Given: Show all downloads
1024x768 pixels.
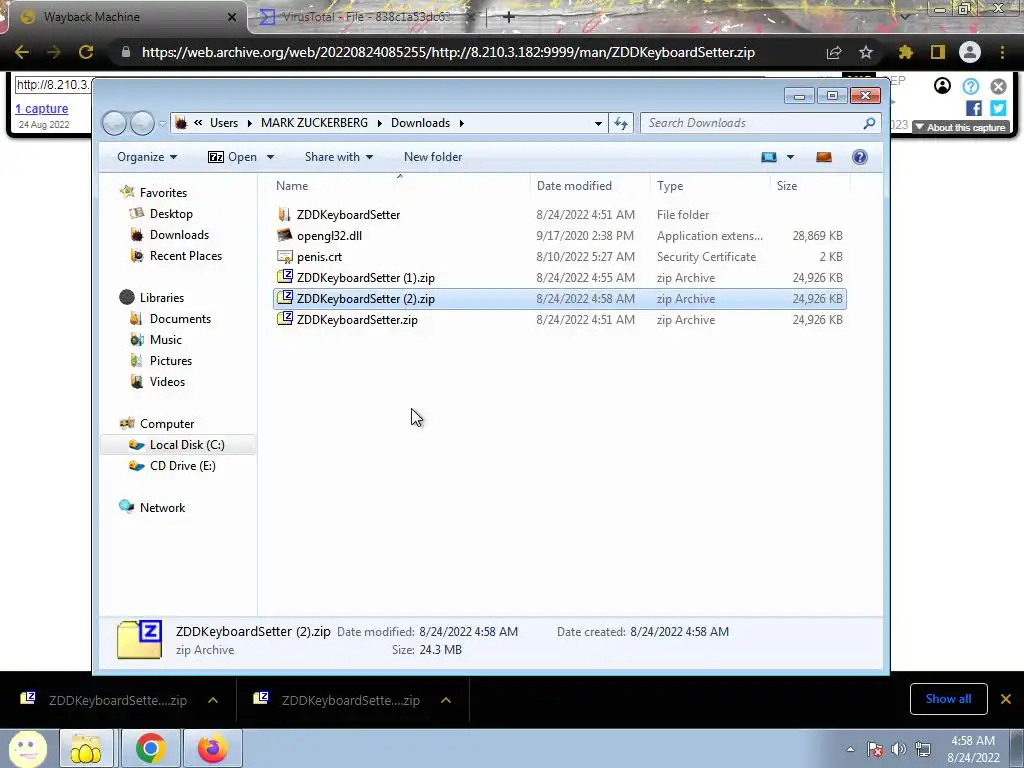Looking at the screenshot, I should pos(948,699).
